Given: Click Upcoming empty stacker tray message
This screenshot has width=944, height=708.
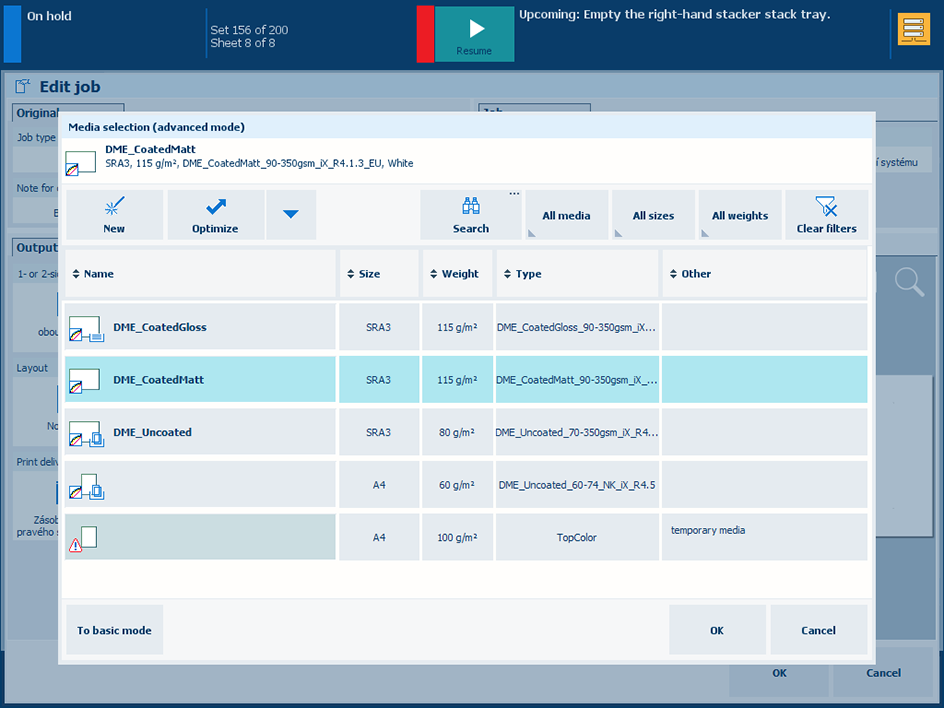Looking at the screenshot, I should pos(675,14).
